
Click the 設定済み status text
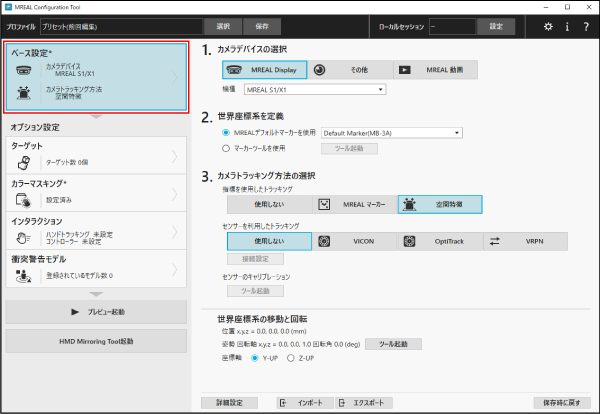(x=59, y=200)
